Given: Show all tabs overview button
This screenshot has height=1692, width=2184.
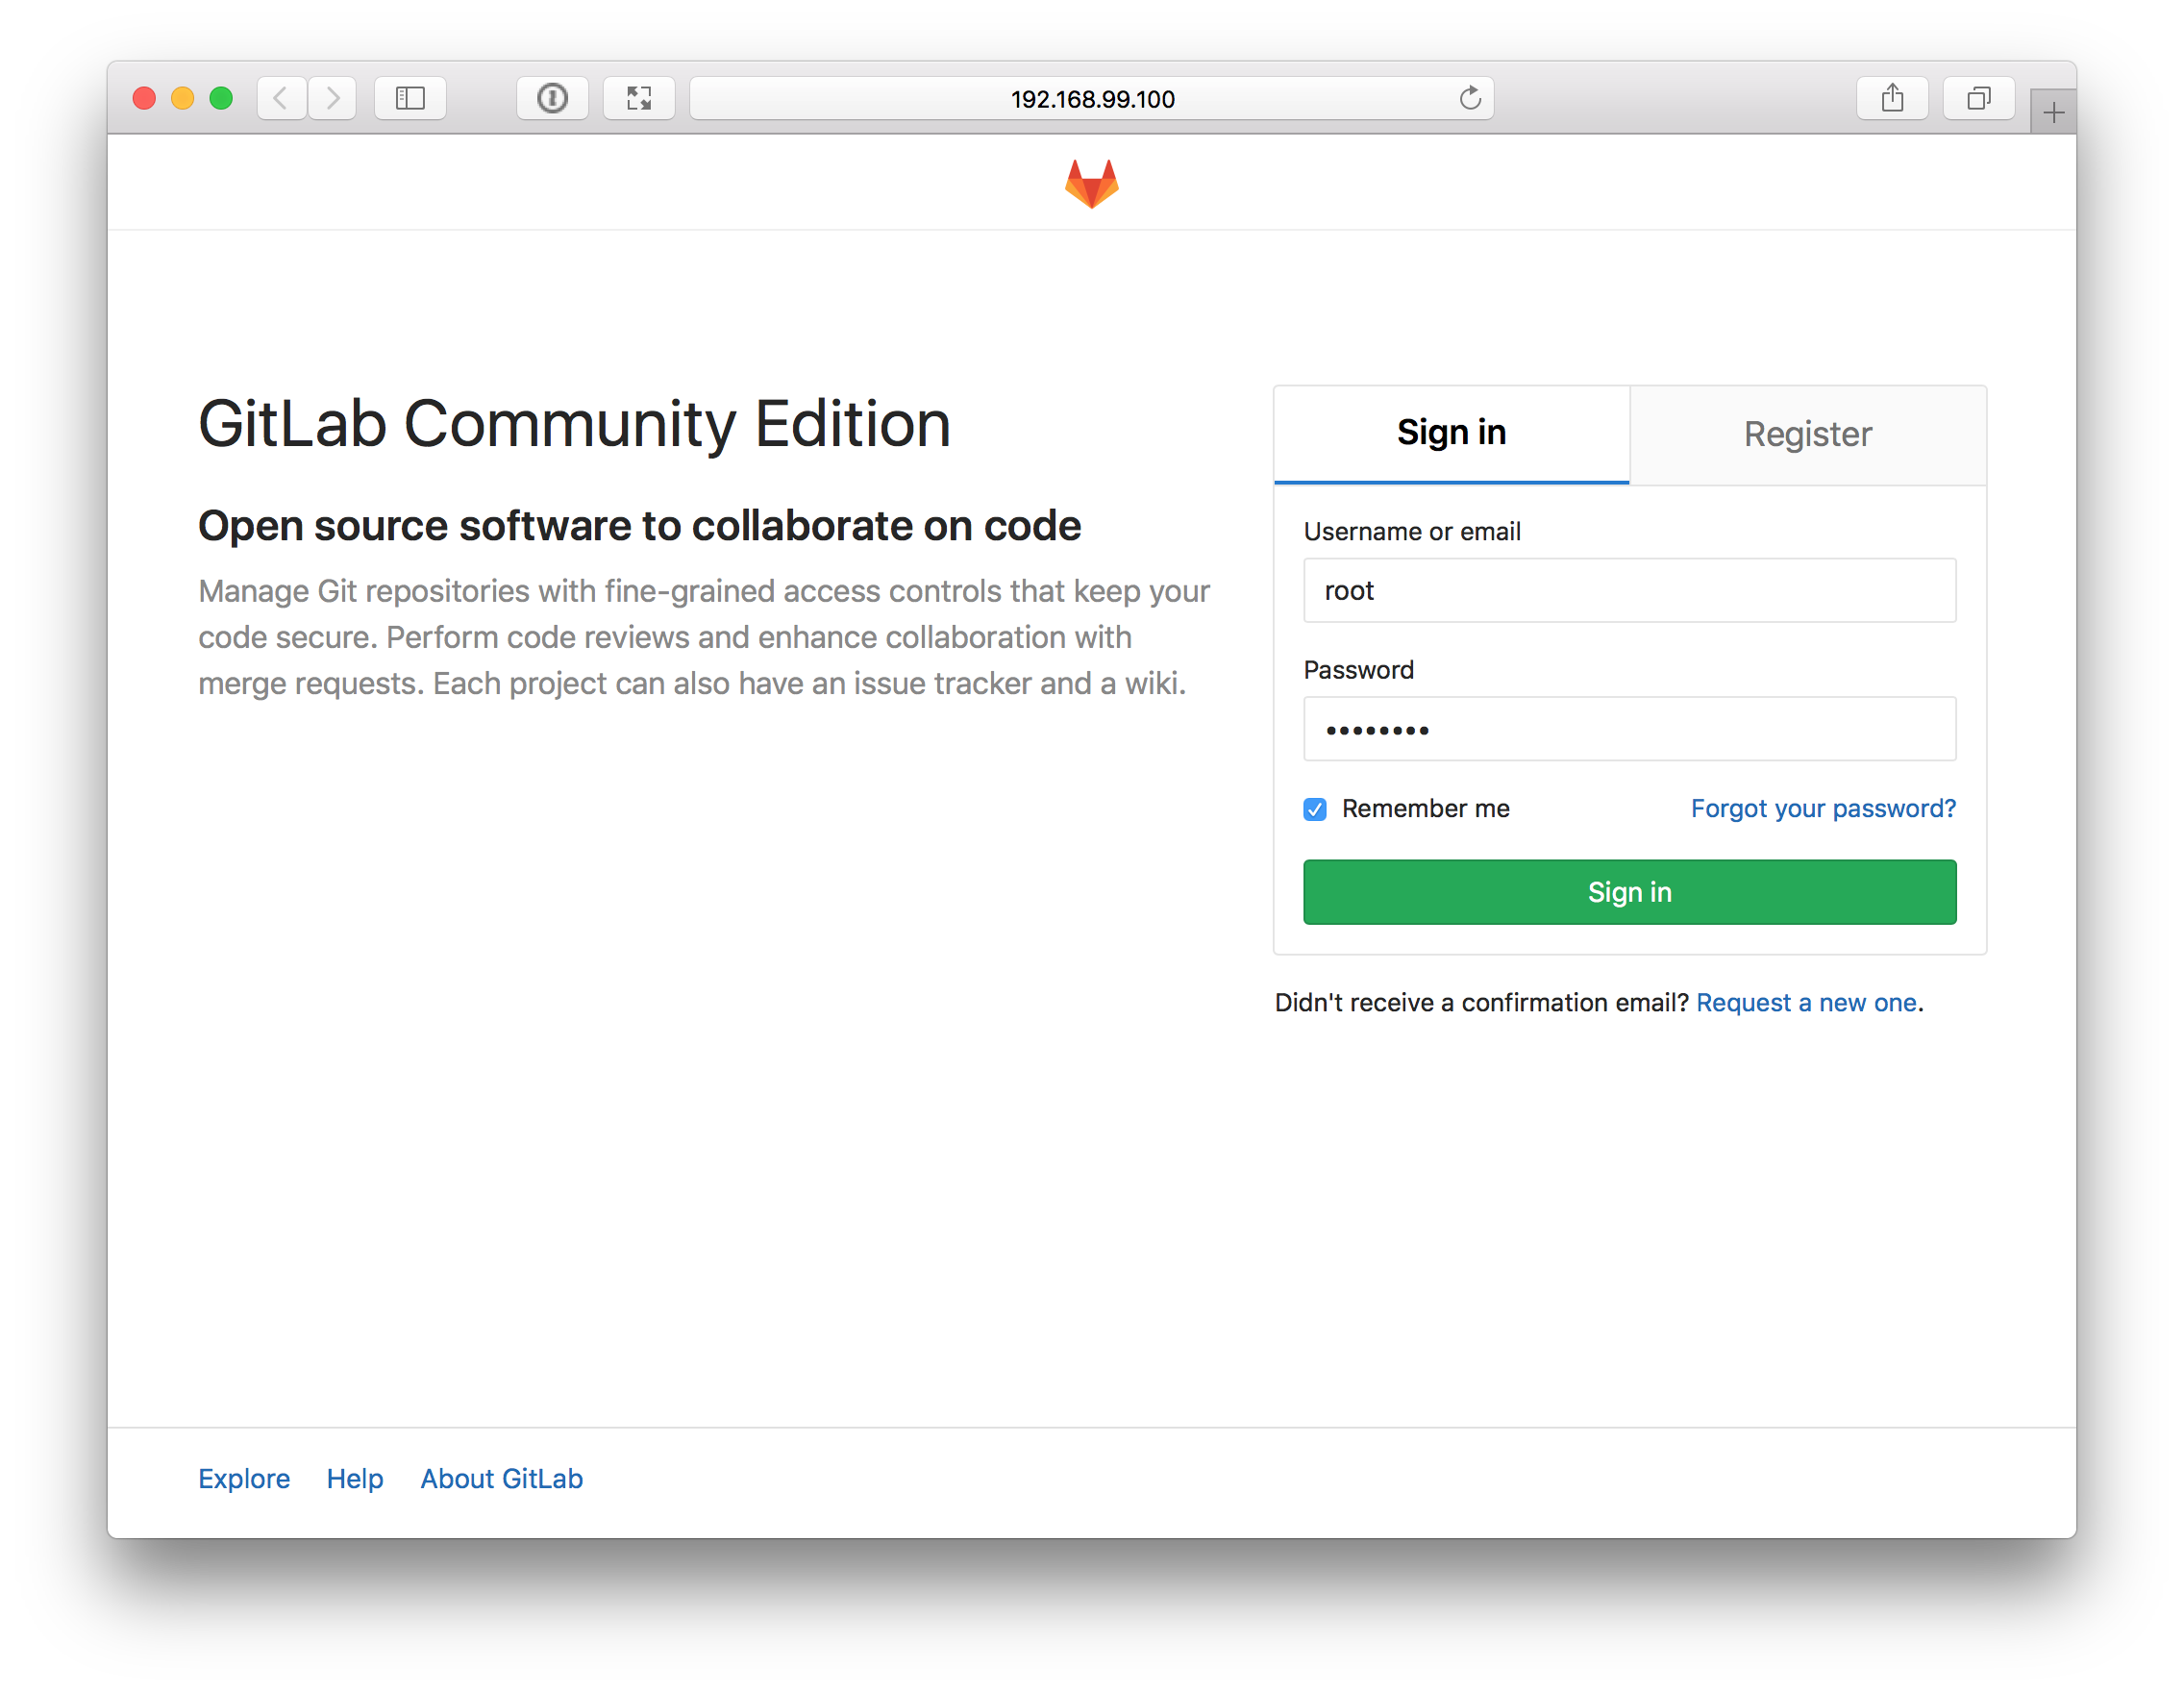Looking at the screenshot, I should pyautogui.click(x=1978, y=98).
